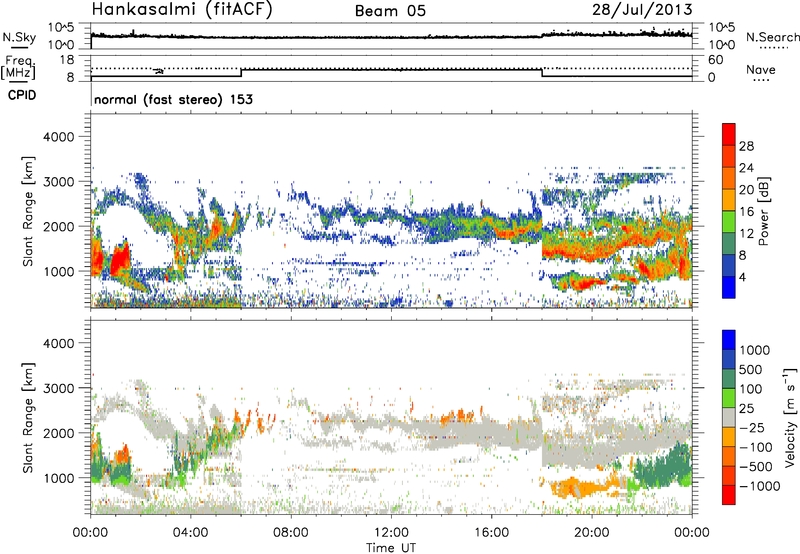The height and width of the screenshot is (554, 800).
Task: Click the '18' frequency axis tick
Action: [67, 60]
